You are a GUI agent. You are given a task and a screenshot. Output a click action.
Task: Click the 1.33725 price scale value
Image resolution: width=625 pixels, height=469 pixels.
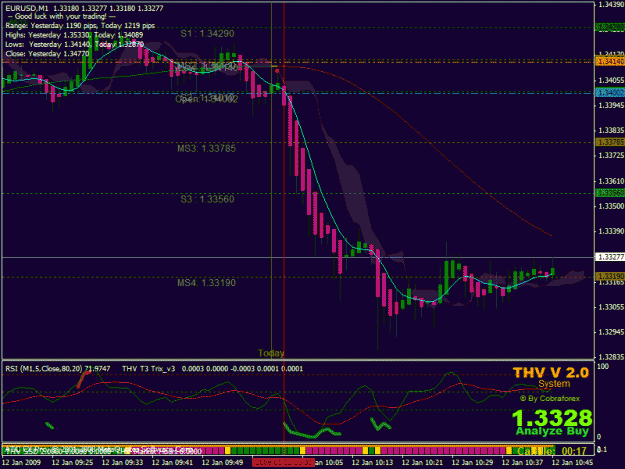[x=611, y=155]
